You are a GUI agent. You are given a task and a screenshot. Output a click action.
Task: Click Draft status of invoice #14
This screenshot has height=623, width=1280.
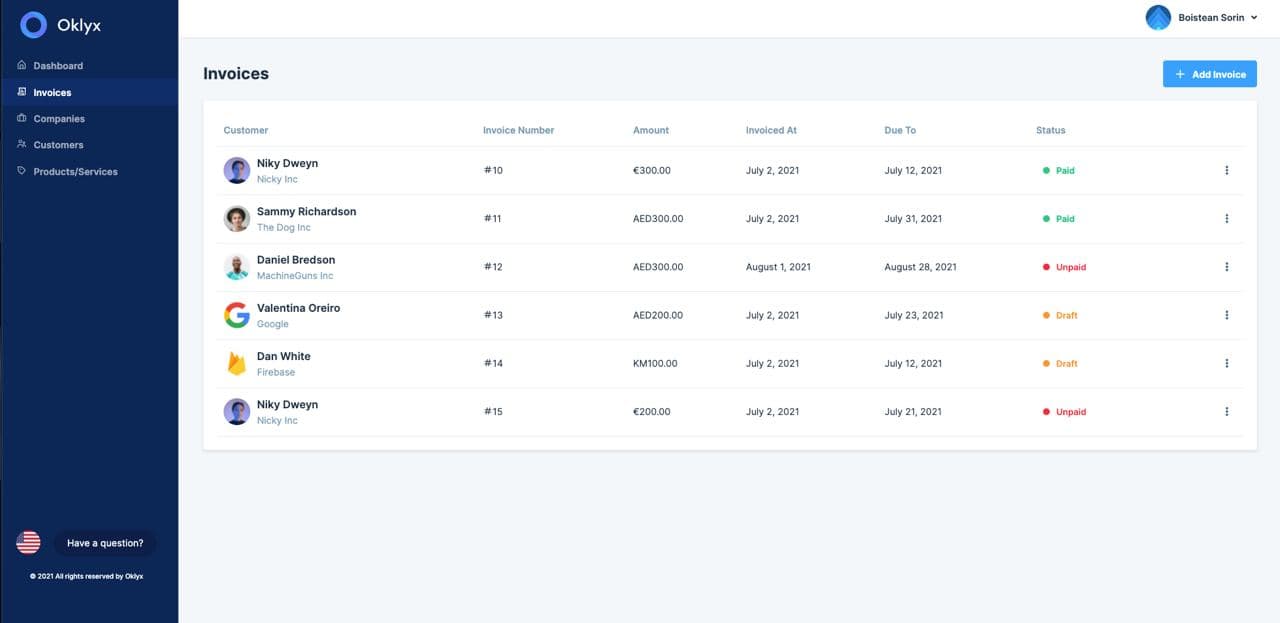click(1060, 363)
